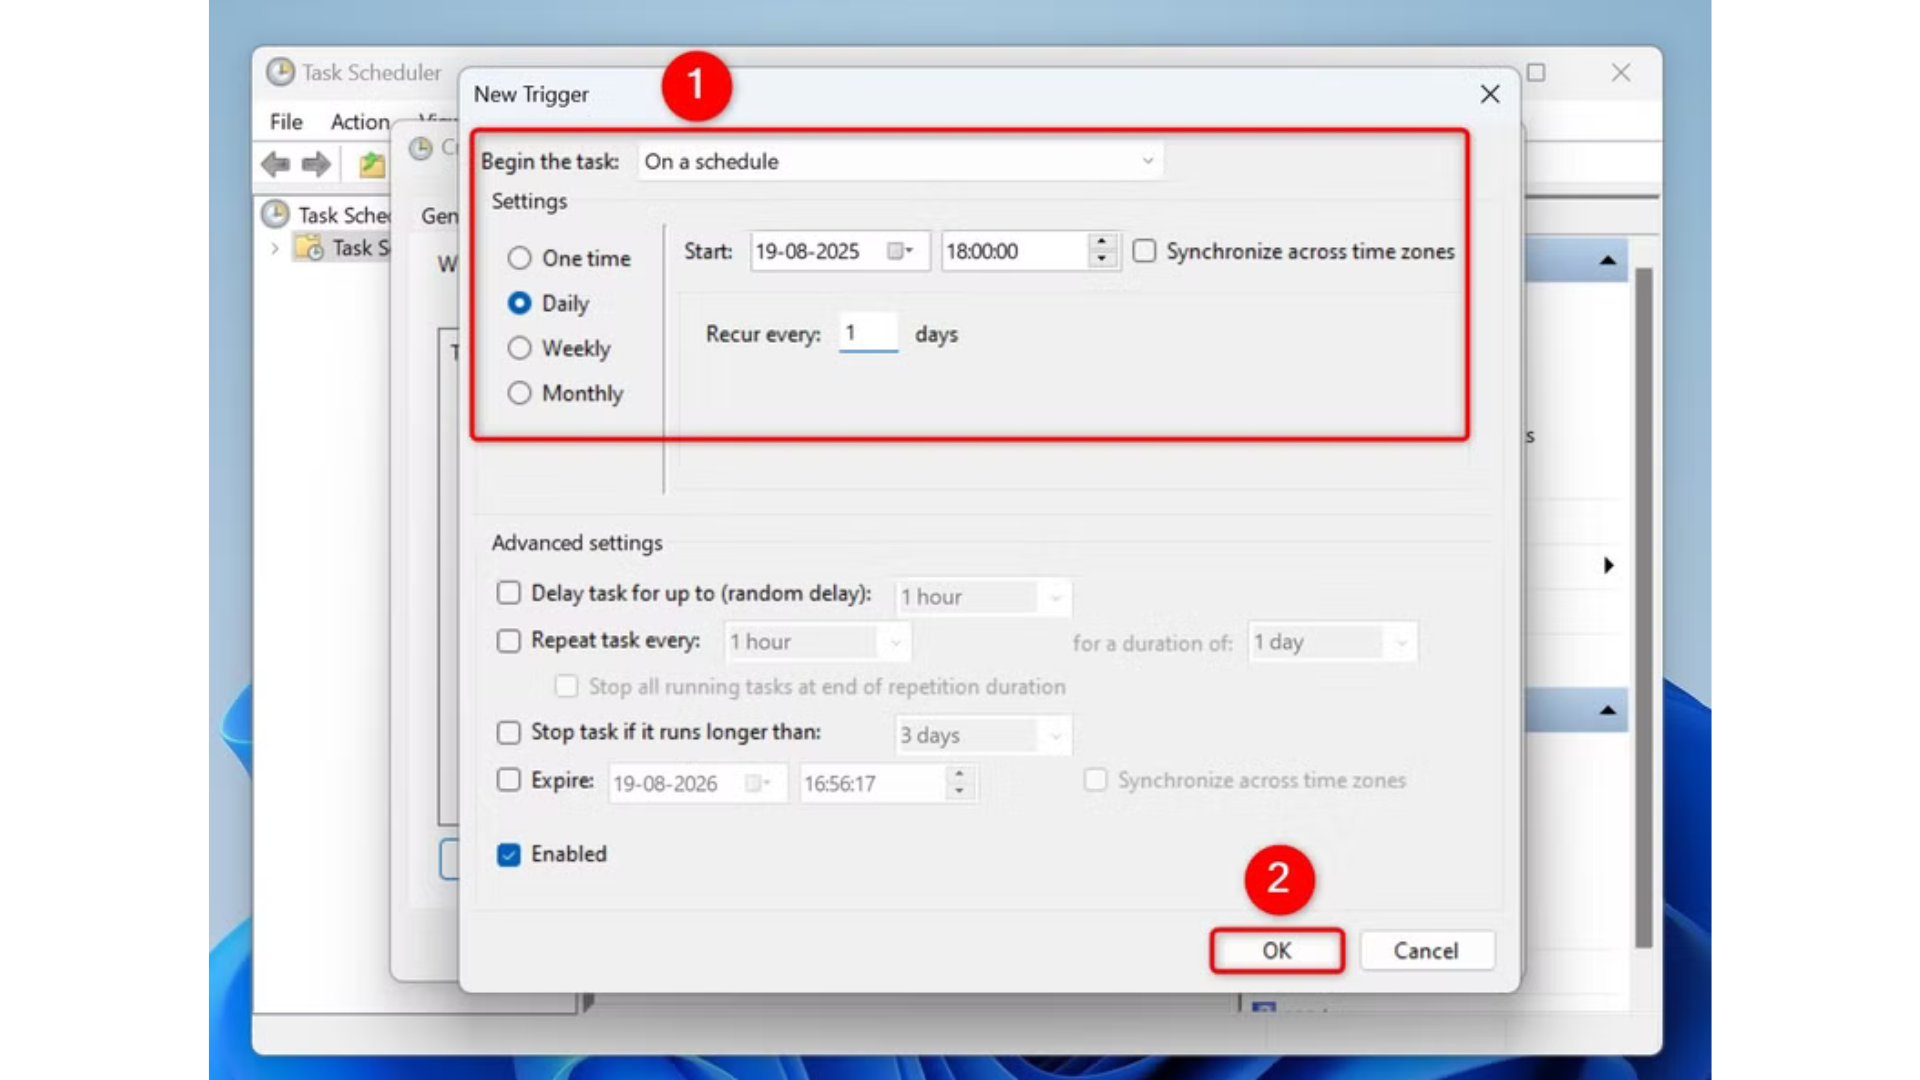Click the scroll-up arrow on the right panel scrollbar
The image size is (1920, 1080).
coord(1606,260)
